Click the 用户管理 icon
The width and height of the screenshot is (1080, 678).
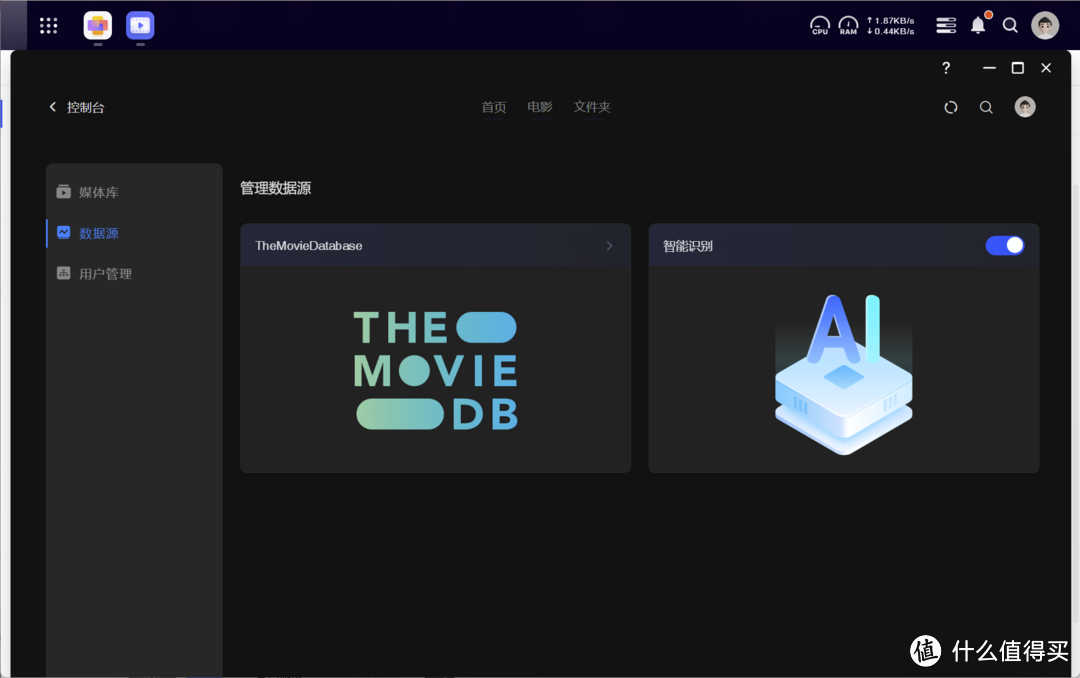tap(63, 273)
